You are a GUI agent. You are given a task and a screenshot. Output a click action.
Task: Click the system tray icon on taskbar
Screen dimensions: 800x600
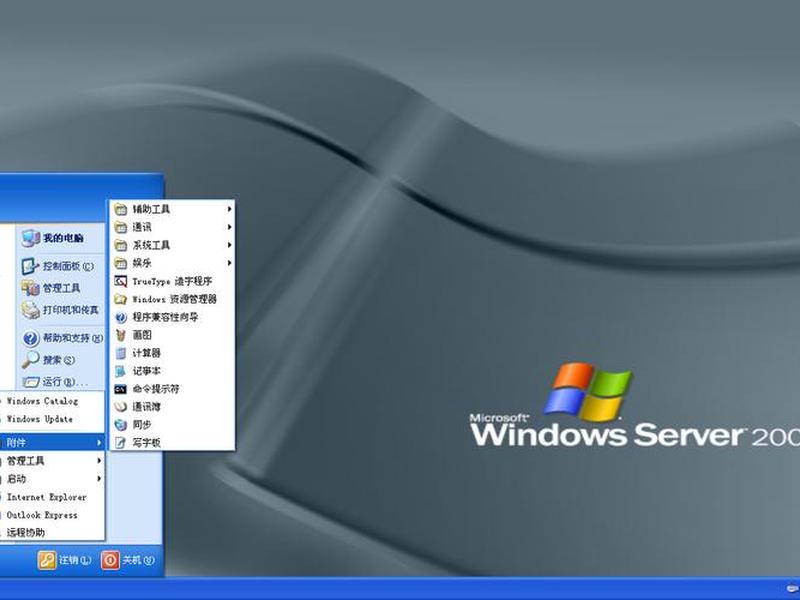[792, 589]
